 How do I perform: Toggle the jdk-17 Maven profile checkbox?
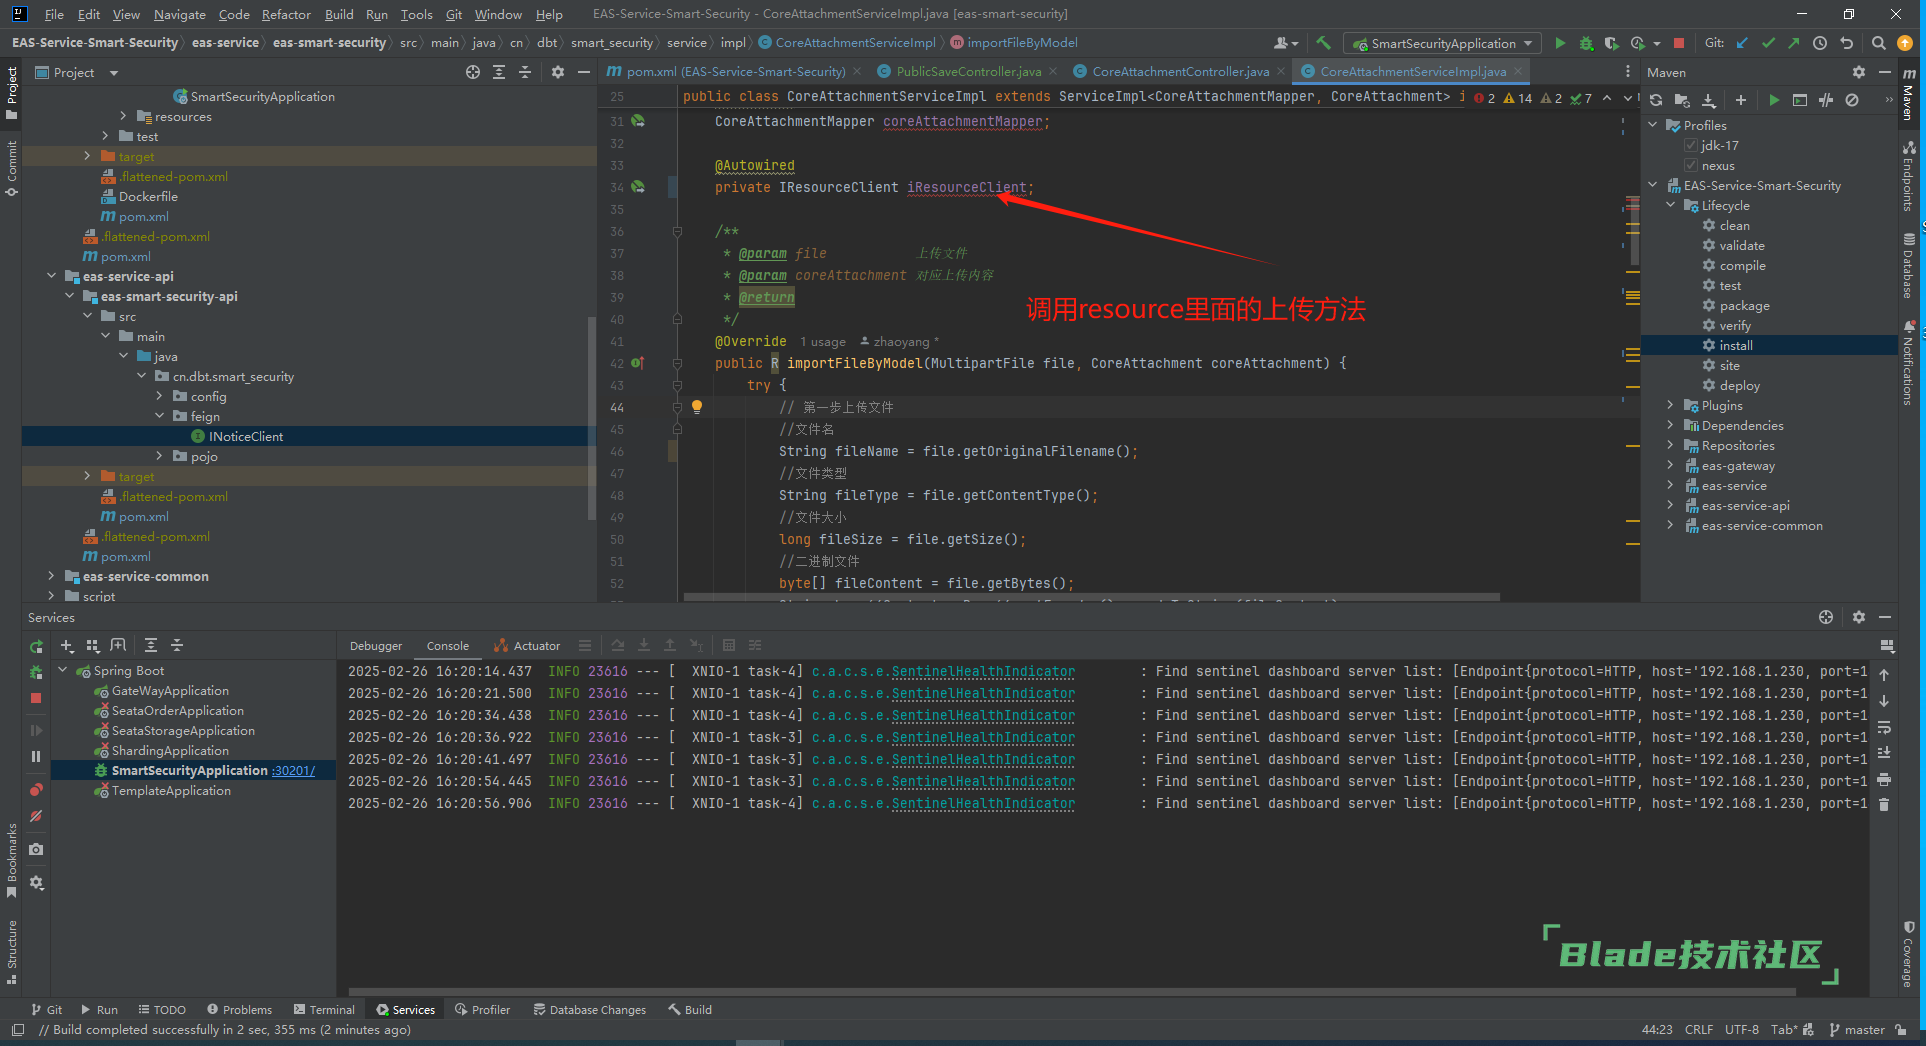tap(1691, 146)
